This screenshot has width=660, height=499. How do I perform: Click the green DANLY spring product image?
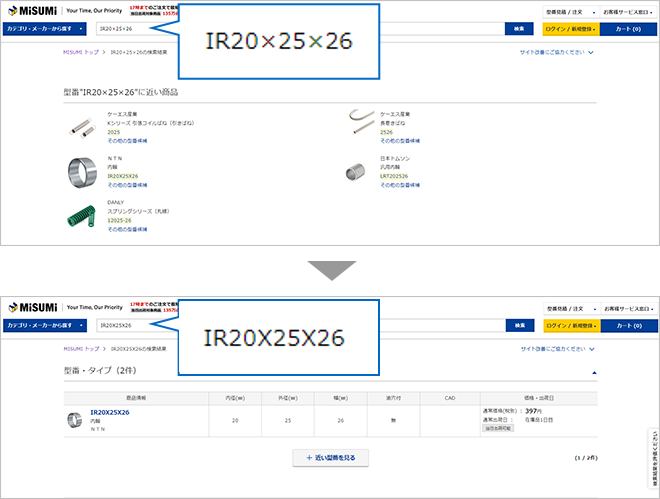pos(82,215)
